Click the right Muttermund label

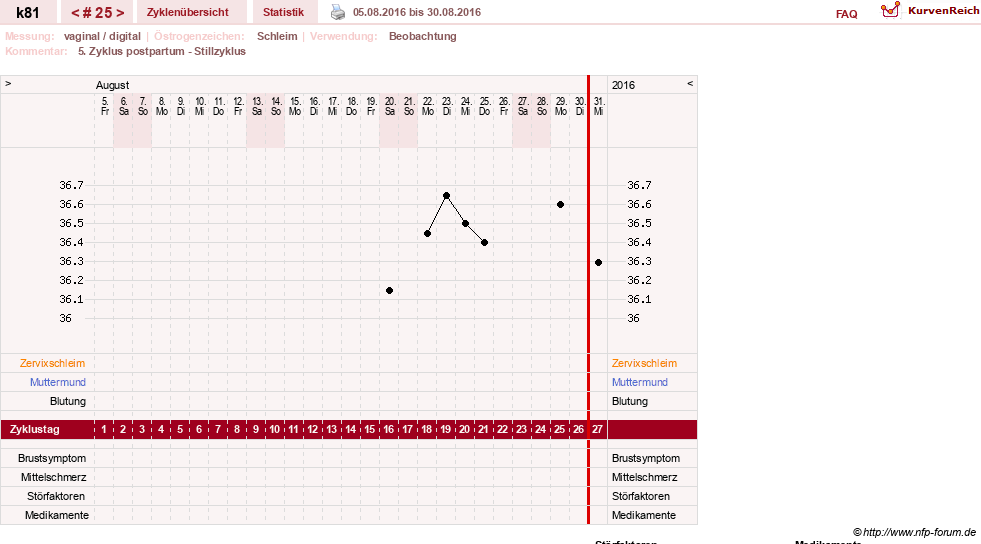pyautogui.click(x=639, y=382)
